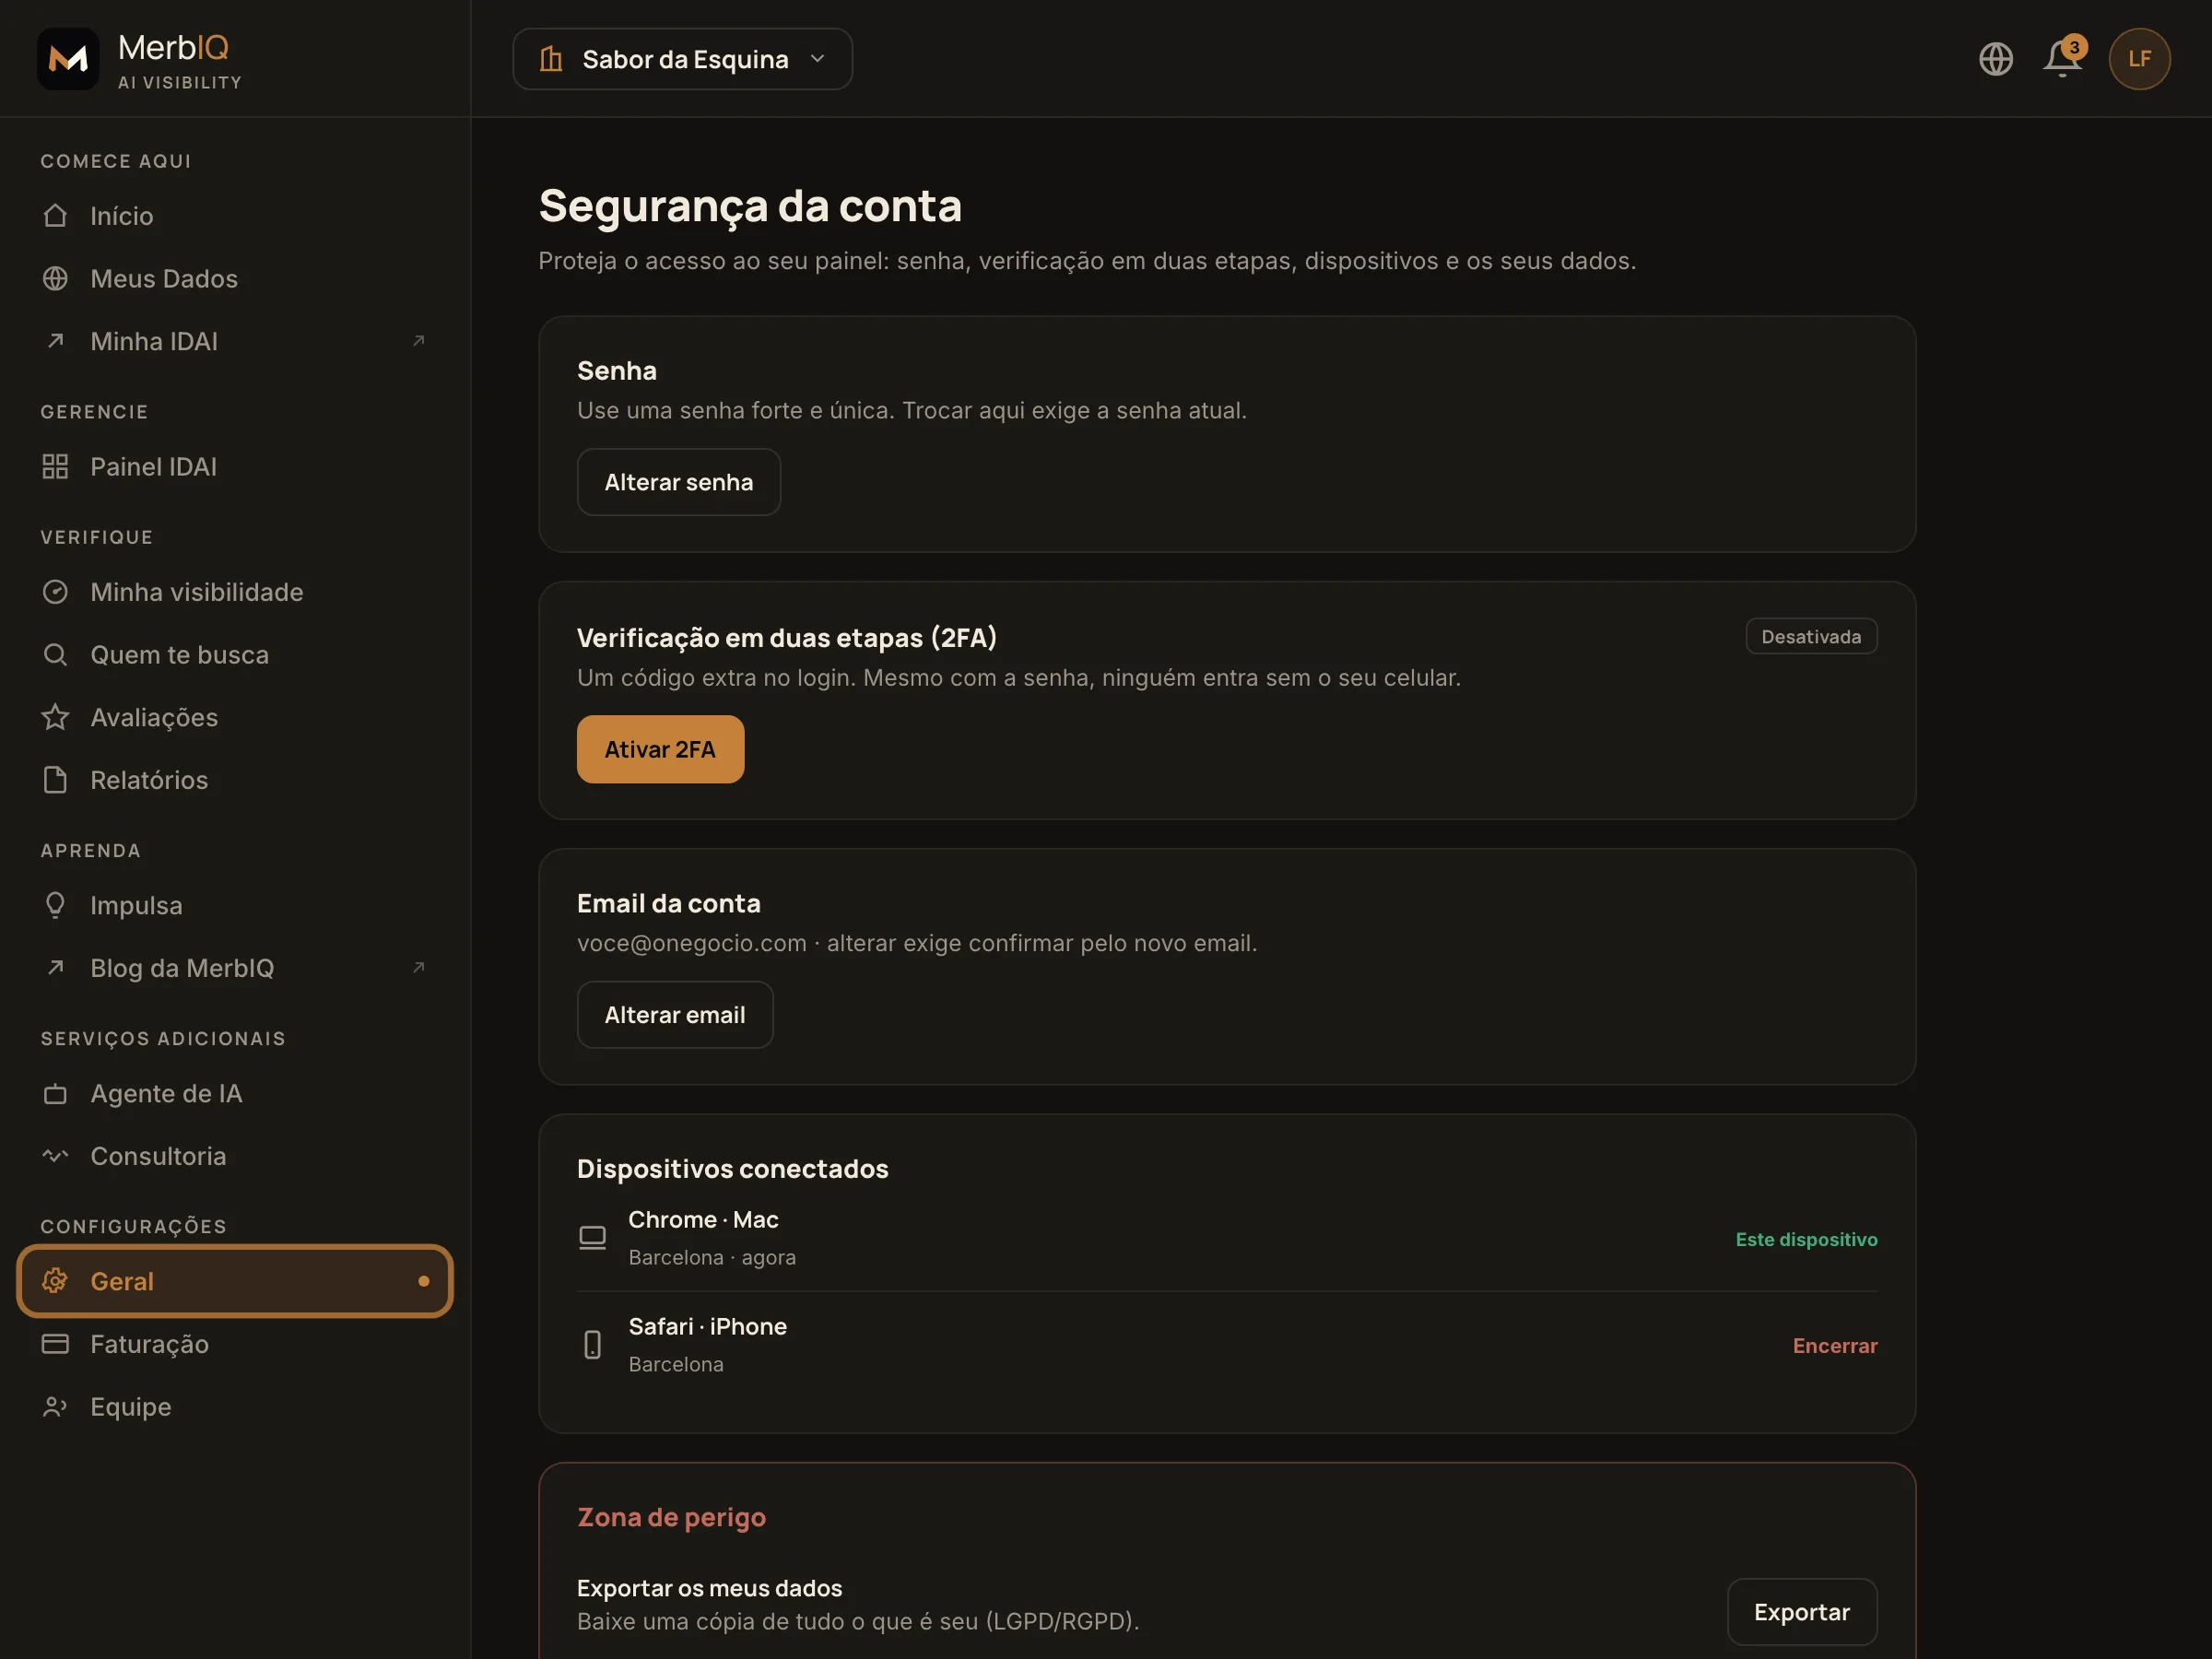The width and height of the screenshot is (2212, 1659).
Task: Click the Consultoria pulse icon
Action: [x=55, y=1156]
